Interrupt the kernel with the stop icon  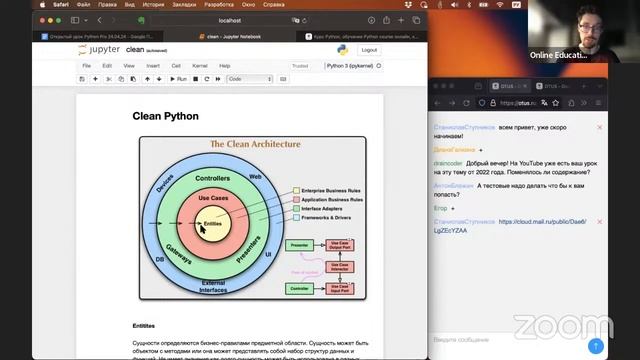click(196, 79)
